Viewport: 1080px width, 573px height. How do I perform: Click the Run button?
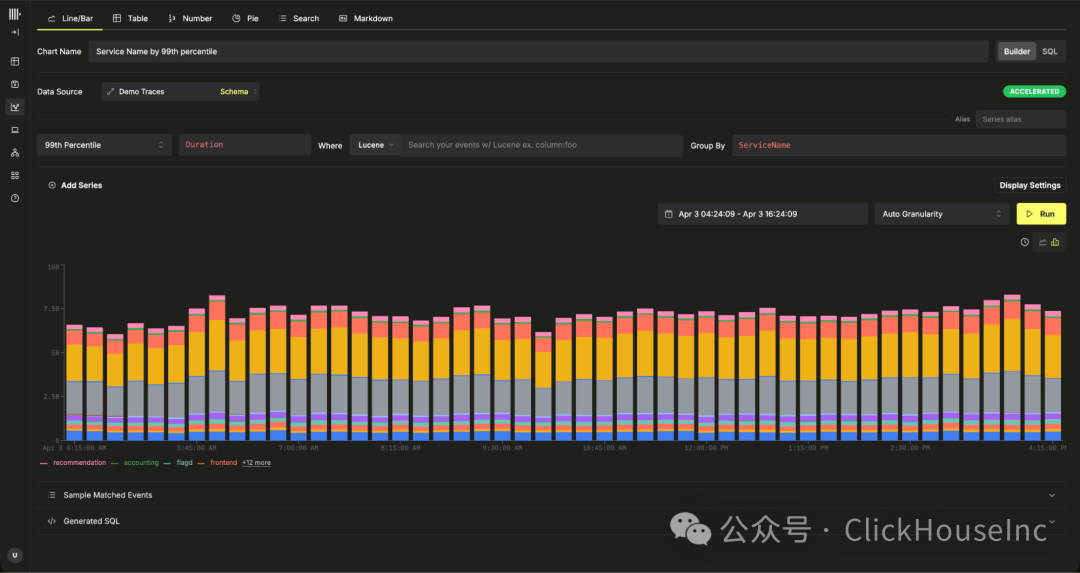pos(1041,214)
